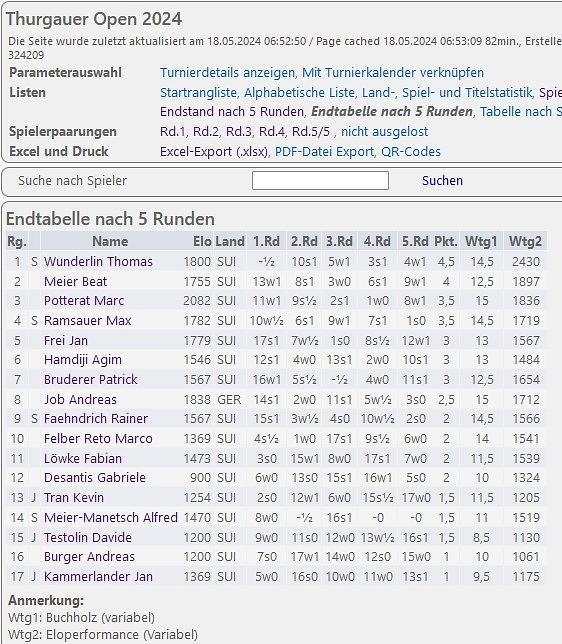
Task: Open the QR-Codes page
Action: pos(411,152)
